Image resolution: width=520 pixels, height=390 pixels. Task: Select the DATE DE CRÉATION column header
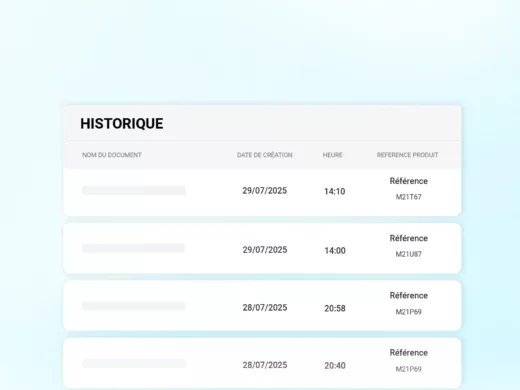(265, 155)
